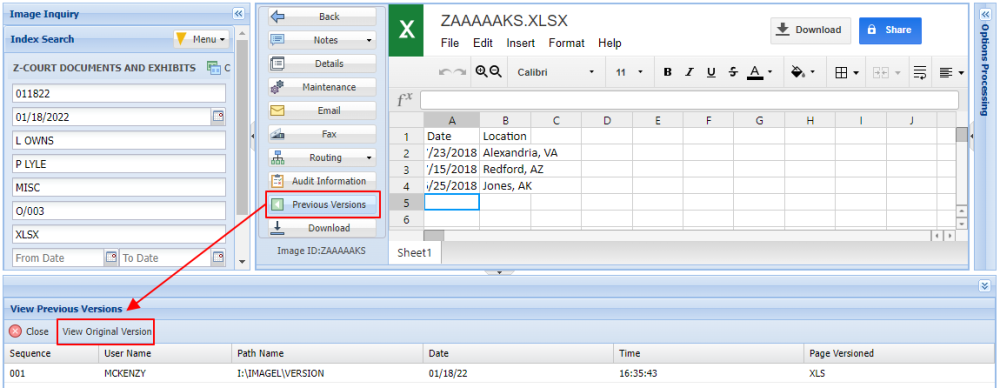Open the Calibri font dropdown

coord(555,72)
